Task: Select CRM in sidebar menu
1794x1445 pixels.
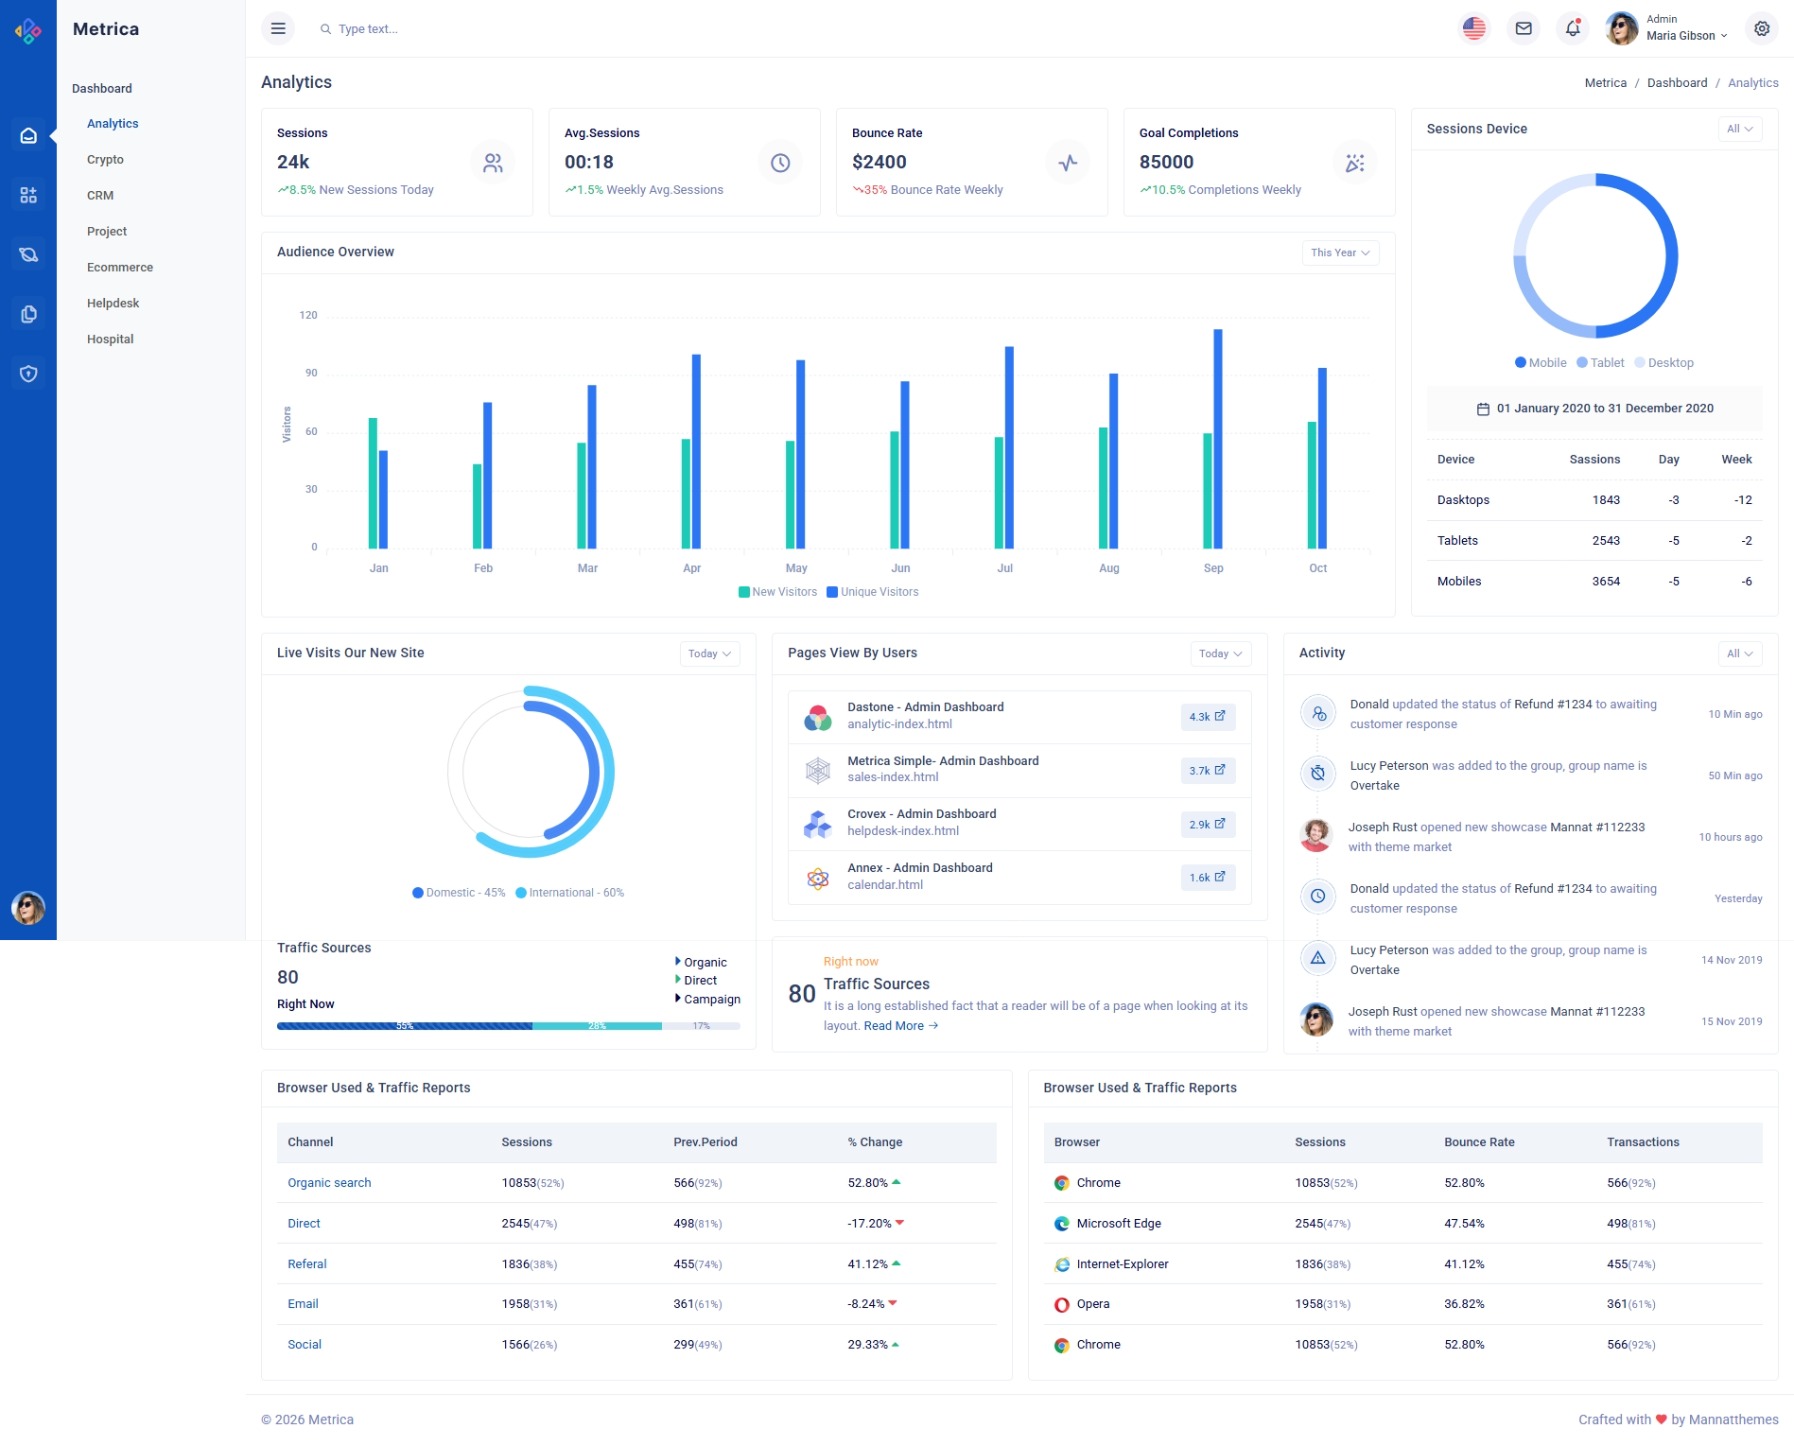Action: [x=100, y=196]
